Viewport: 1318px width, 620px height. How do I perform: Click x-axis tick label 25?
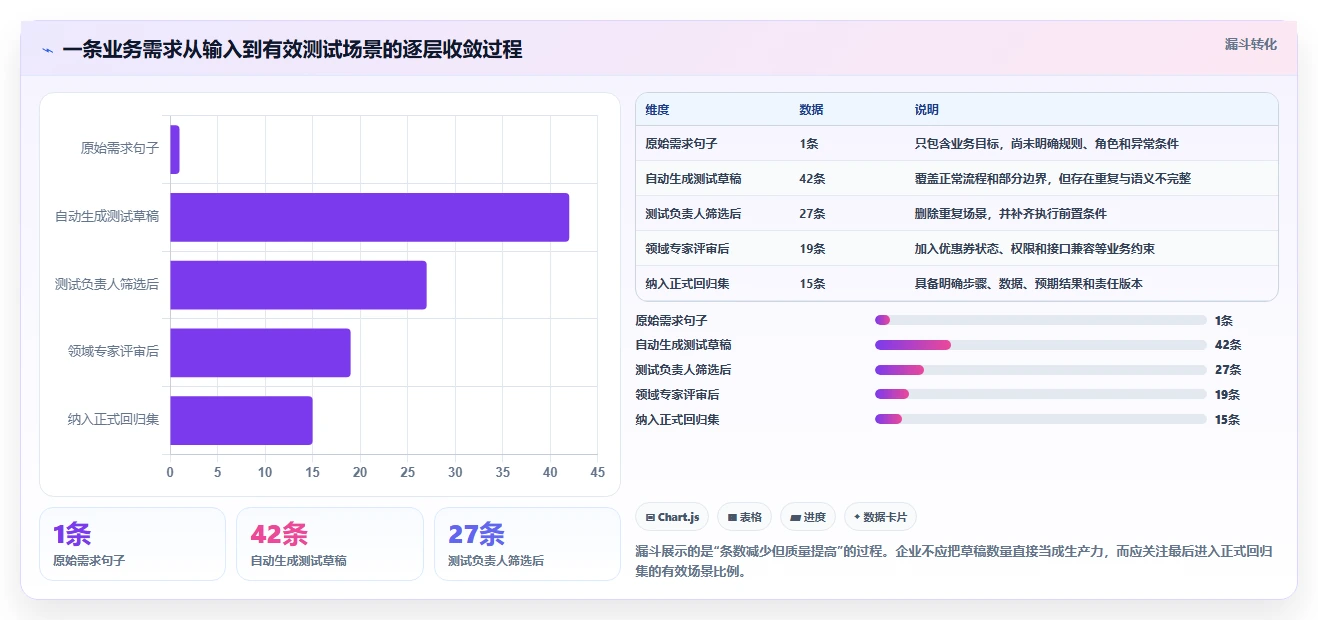pos(408,472)
